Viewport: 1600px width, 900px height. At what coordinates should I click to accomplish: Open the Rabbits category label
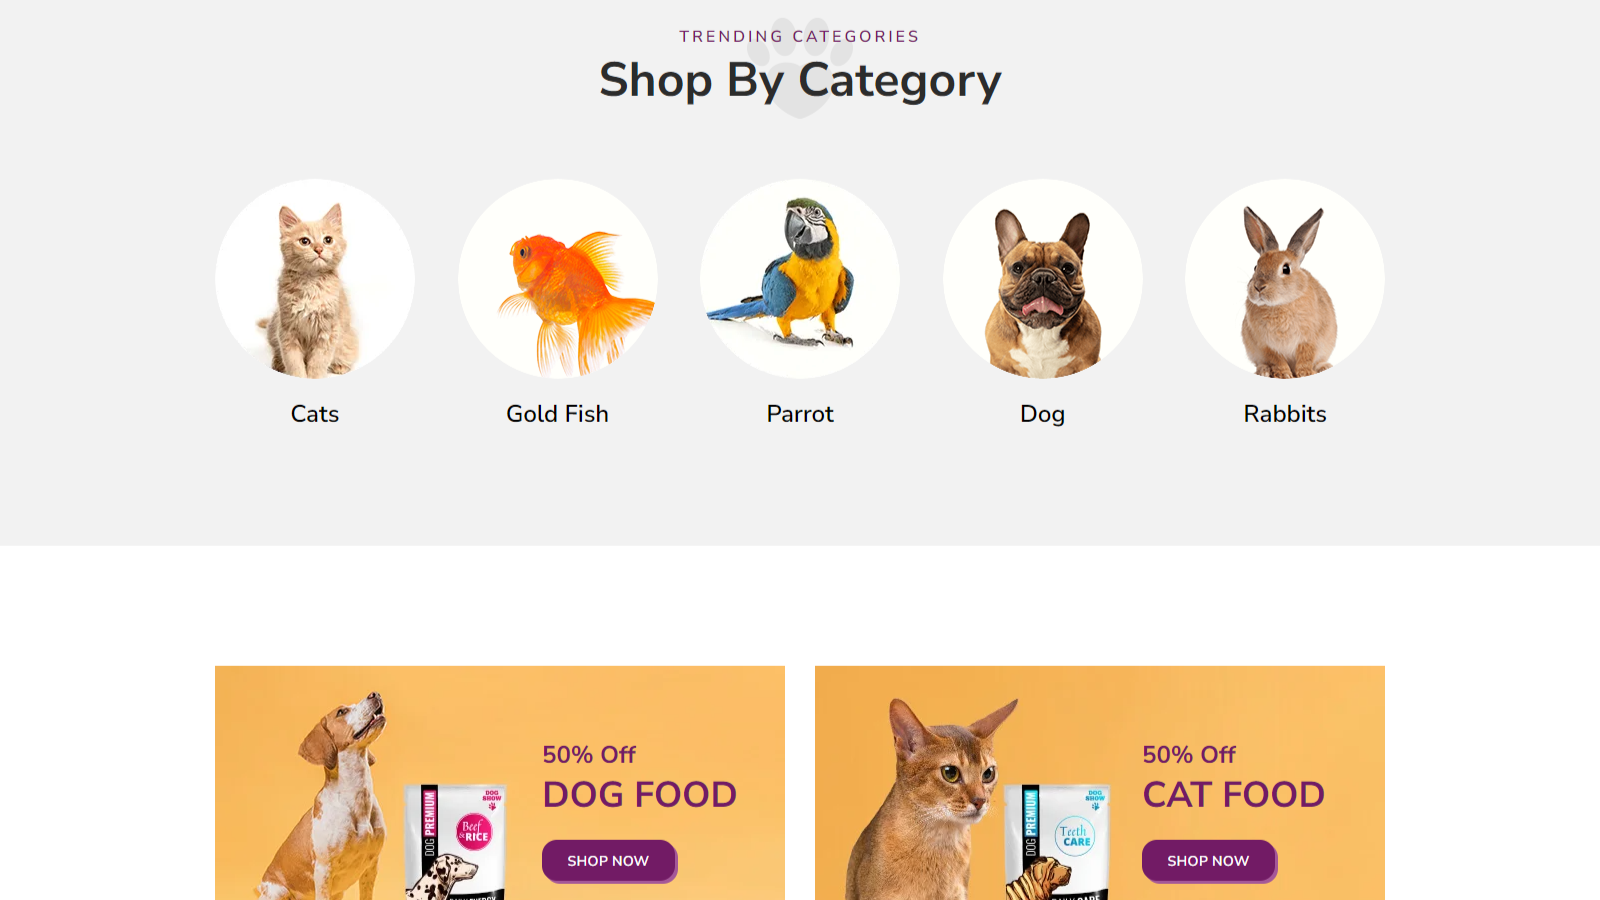click(x=1285, y=414)
